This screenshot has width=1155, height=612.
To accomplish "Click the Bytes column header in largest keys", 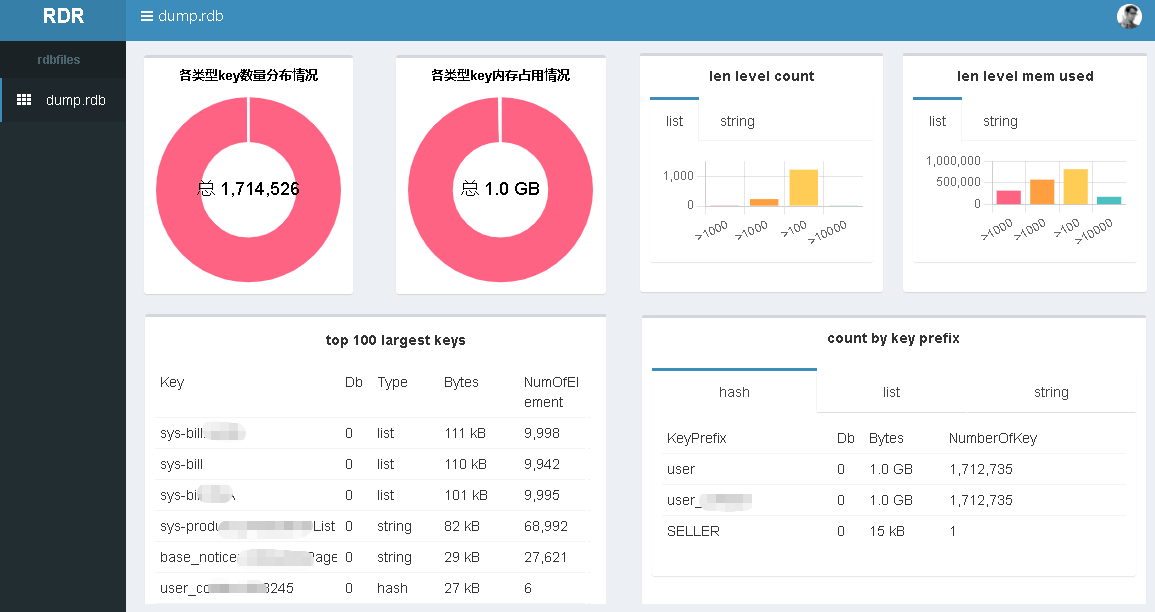I will 461,382.
